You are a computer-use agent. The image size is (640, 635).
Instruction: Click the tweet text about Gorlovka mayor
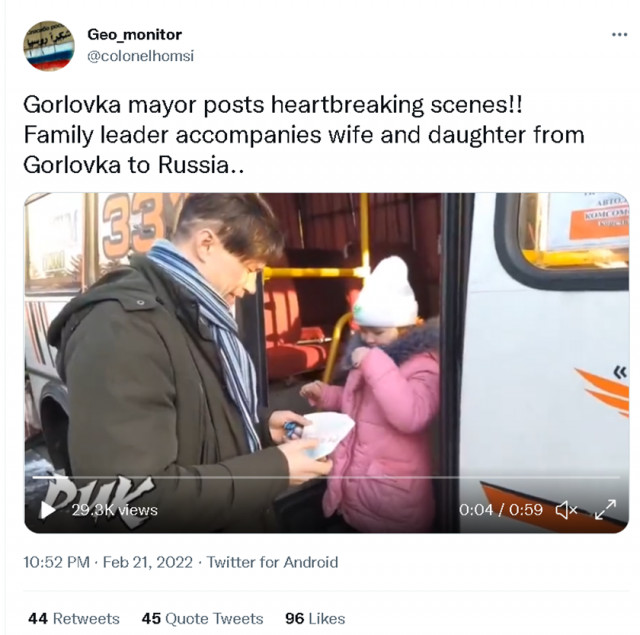pyautogui.click(x=304, y=135)
